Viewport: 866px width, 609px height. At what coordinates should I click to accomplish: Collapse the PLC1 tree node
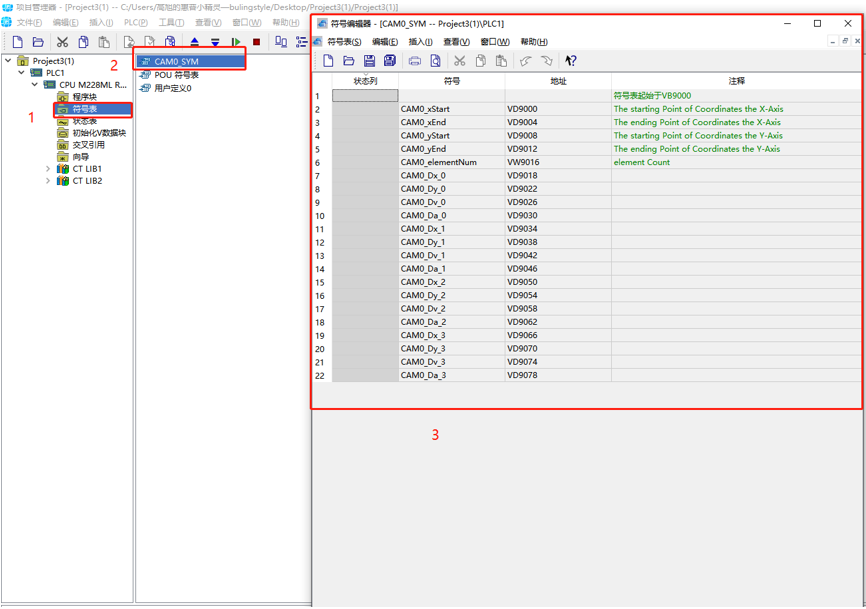(x=22, y=72)
